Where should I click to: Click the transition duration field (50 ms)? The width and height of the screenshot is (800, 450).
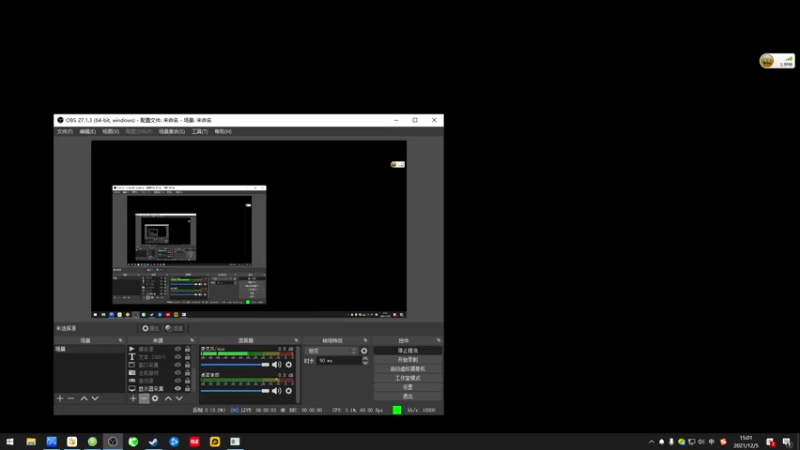[x=339, y=361]
